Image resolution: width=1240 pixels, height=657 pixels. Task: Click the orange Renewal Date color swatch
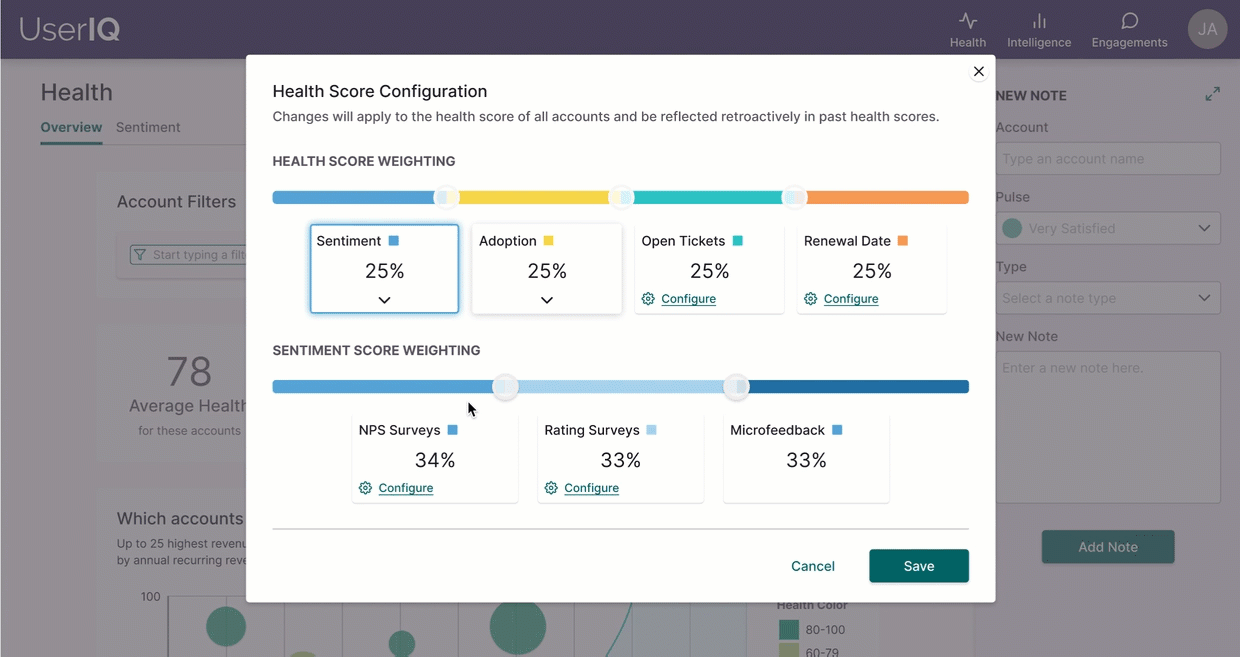pyautogui.click(x=903, y=241)
